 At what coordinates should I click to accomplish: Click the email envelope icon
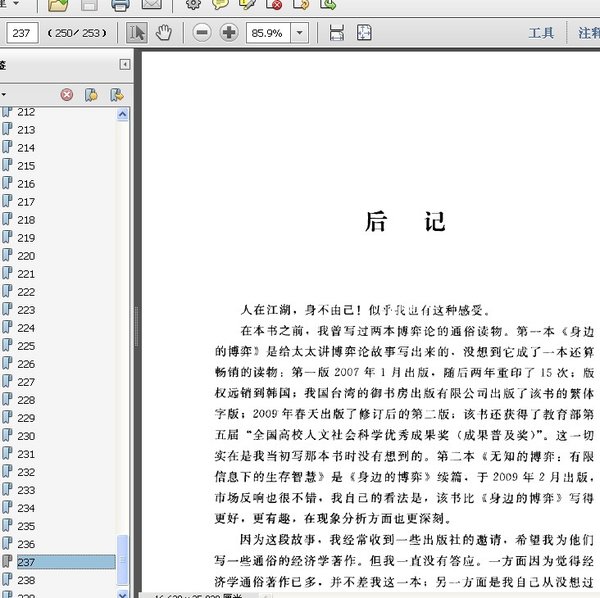(x=151, y=5)
